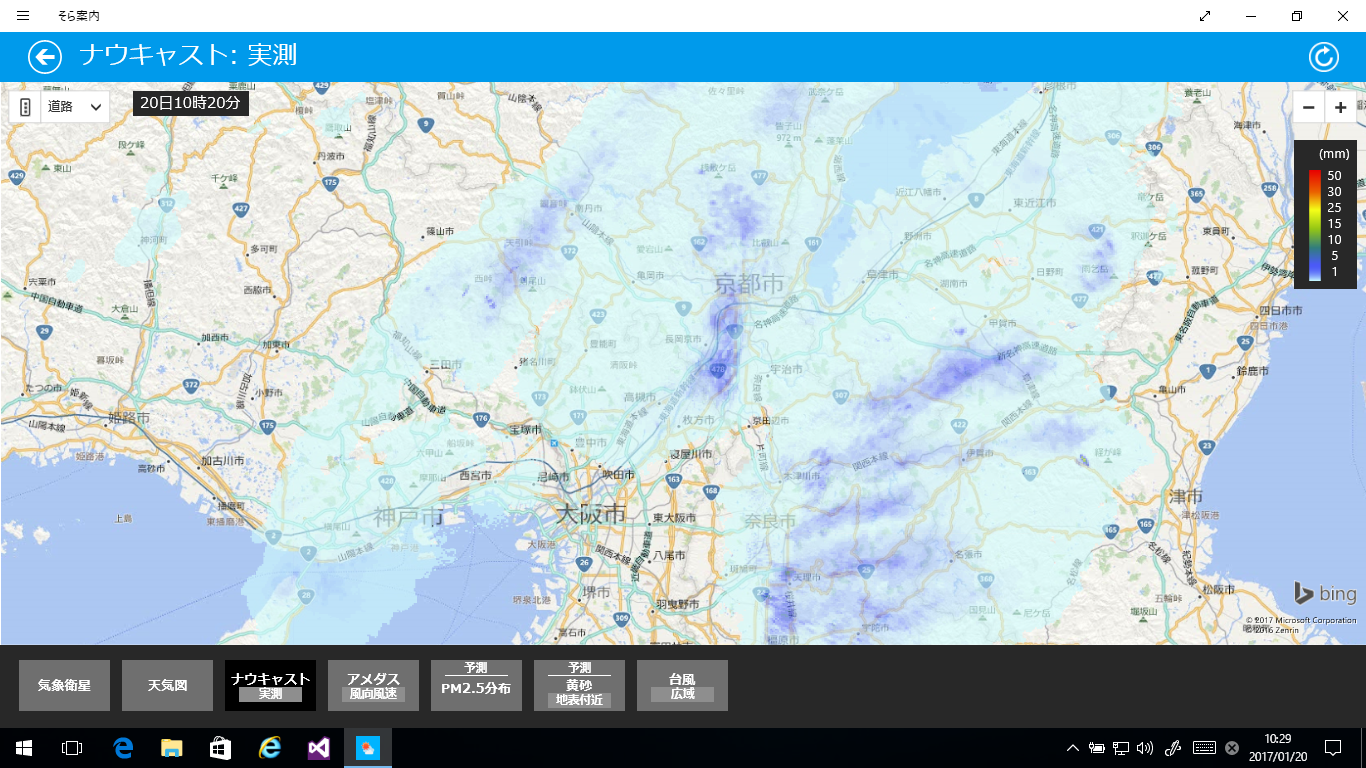The height and width of the screenshot is (768, 1366).
Task: Select the ナウキャスト 実測 tab
Action: click(270, 685)
